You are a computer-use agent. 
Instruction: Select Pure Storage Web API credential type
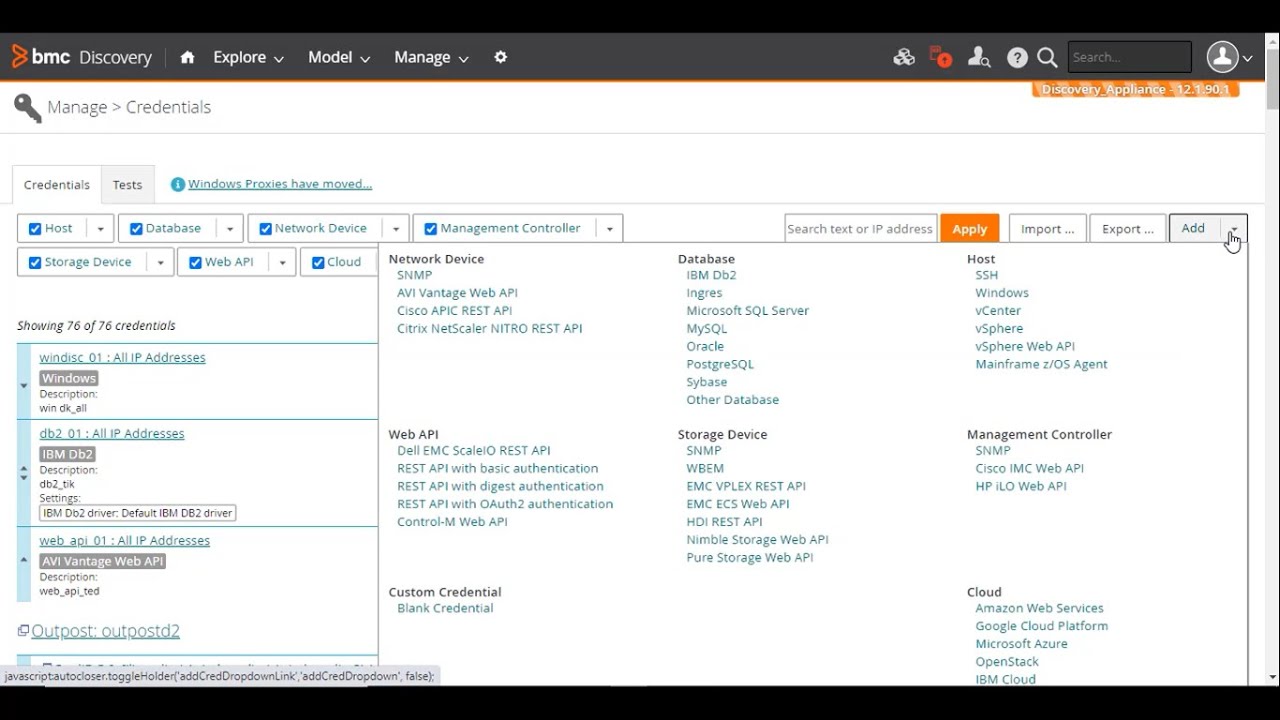click(750, 557)
